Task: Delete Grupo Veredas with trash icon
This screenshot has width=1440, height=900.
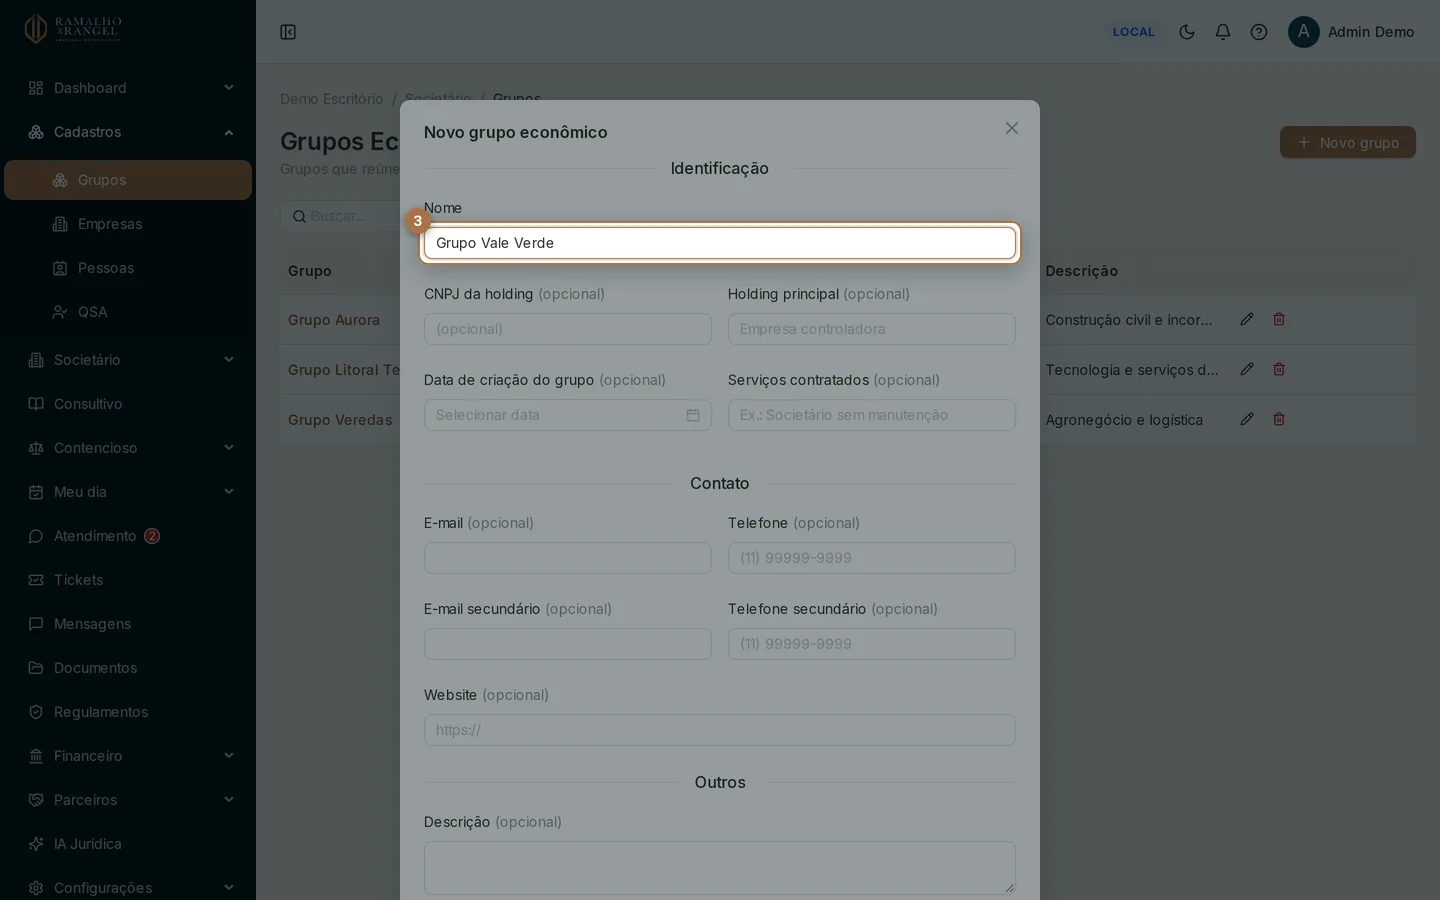Action: [1279, 419]
